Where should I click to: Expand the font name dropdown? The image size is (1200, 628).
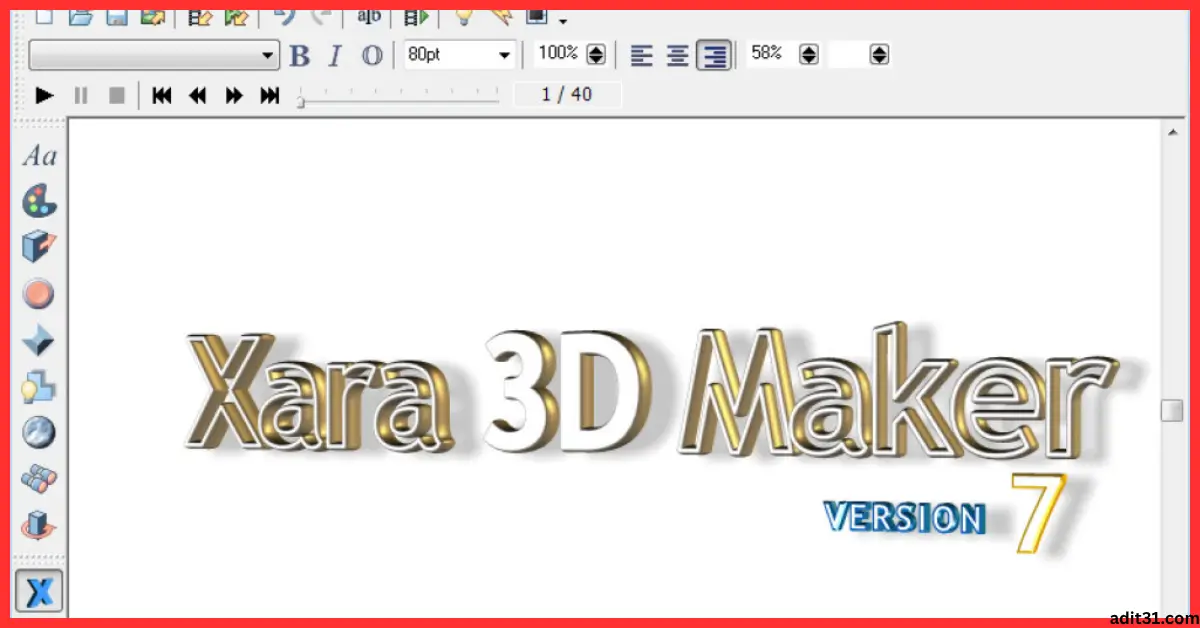pyautogui.click(x=268, y=56)
